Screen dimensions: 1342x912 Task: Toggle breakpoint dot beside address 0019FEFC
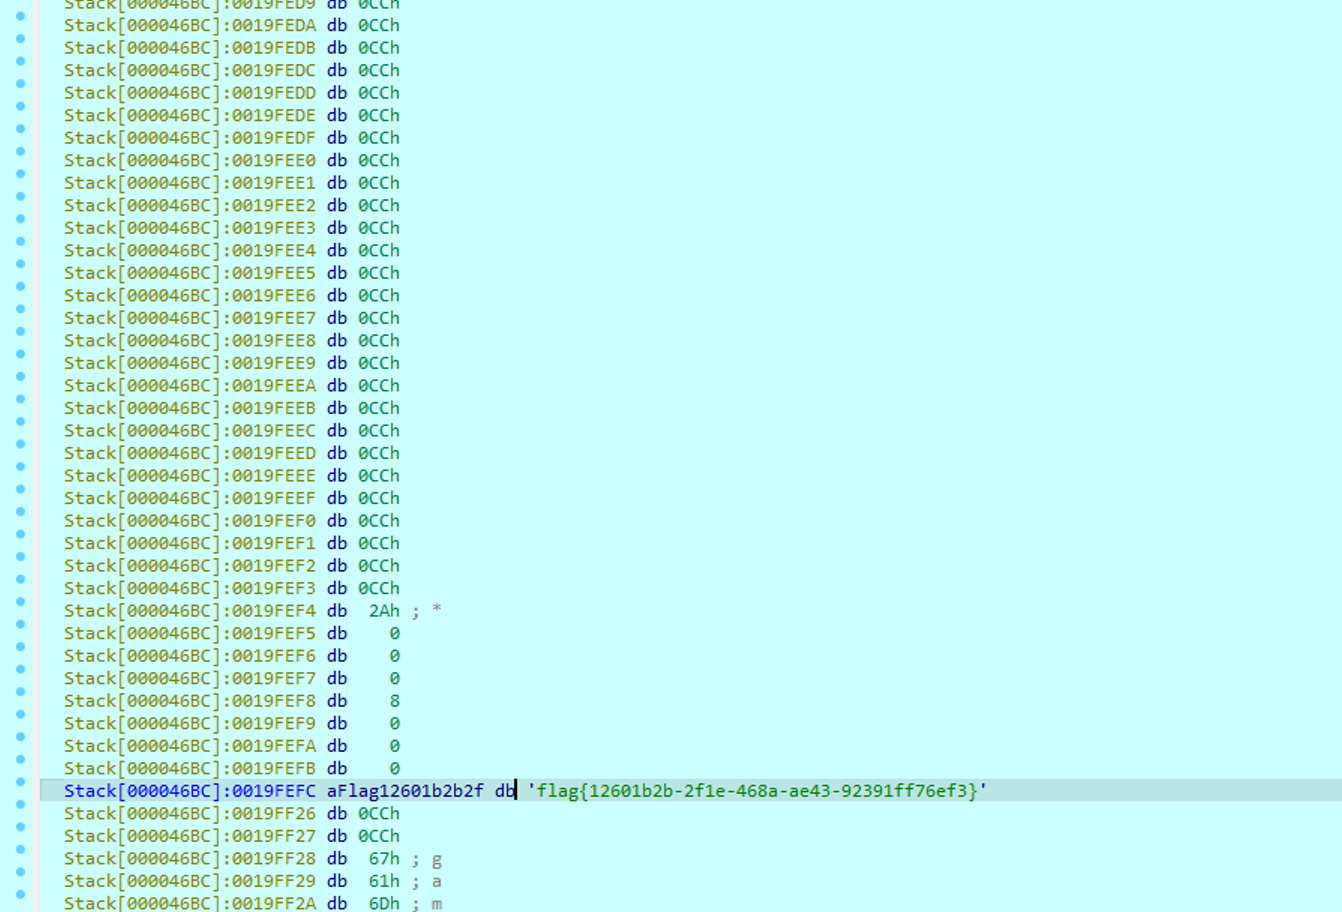tap(21, 782)
